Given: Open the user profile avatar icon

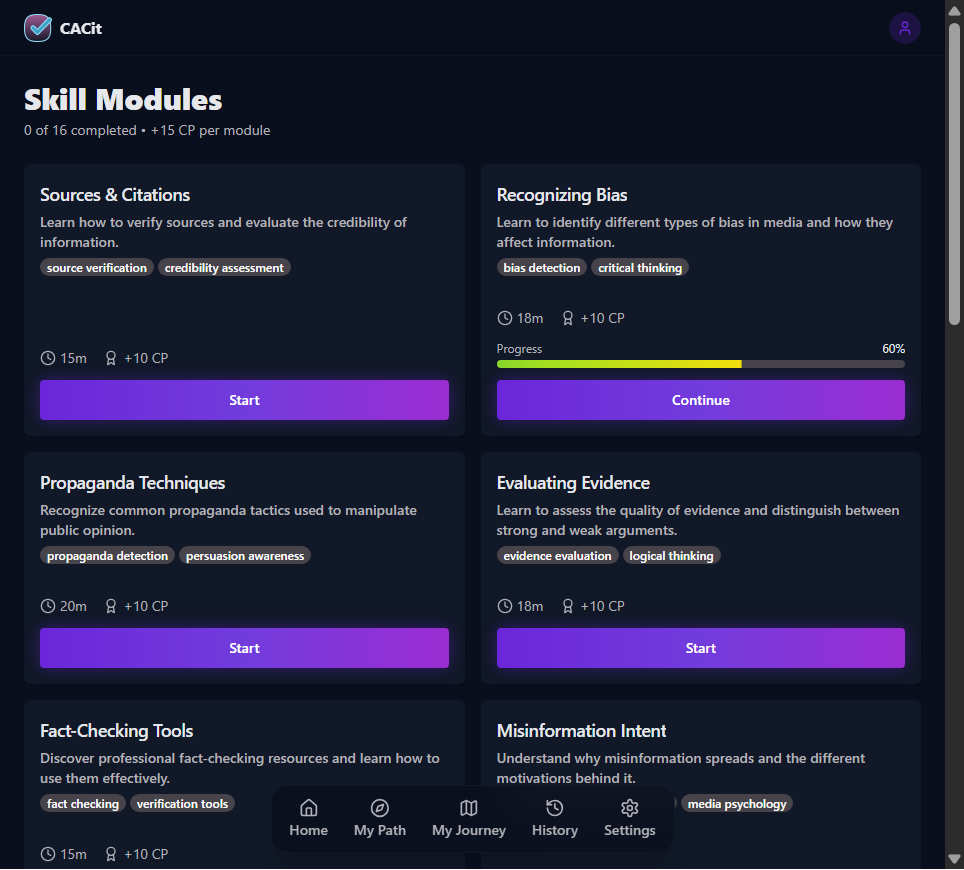Looking at the screenshot, I should click(904, 28).
